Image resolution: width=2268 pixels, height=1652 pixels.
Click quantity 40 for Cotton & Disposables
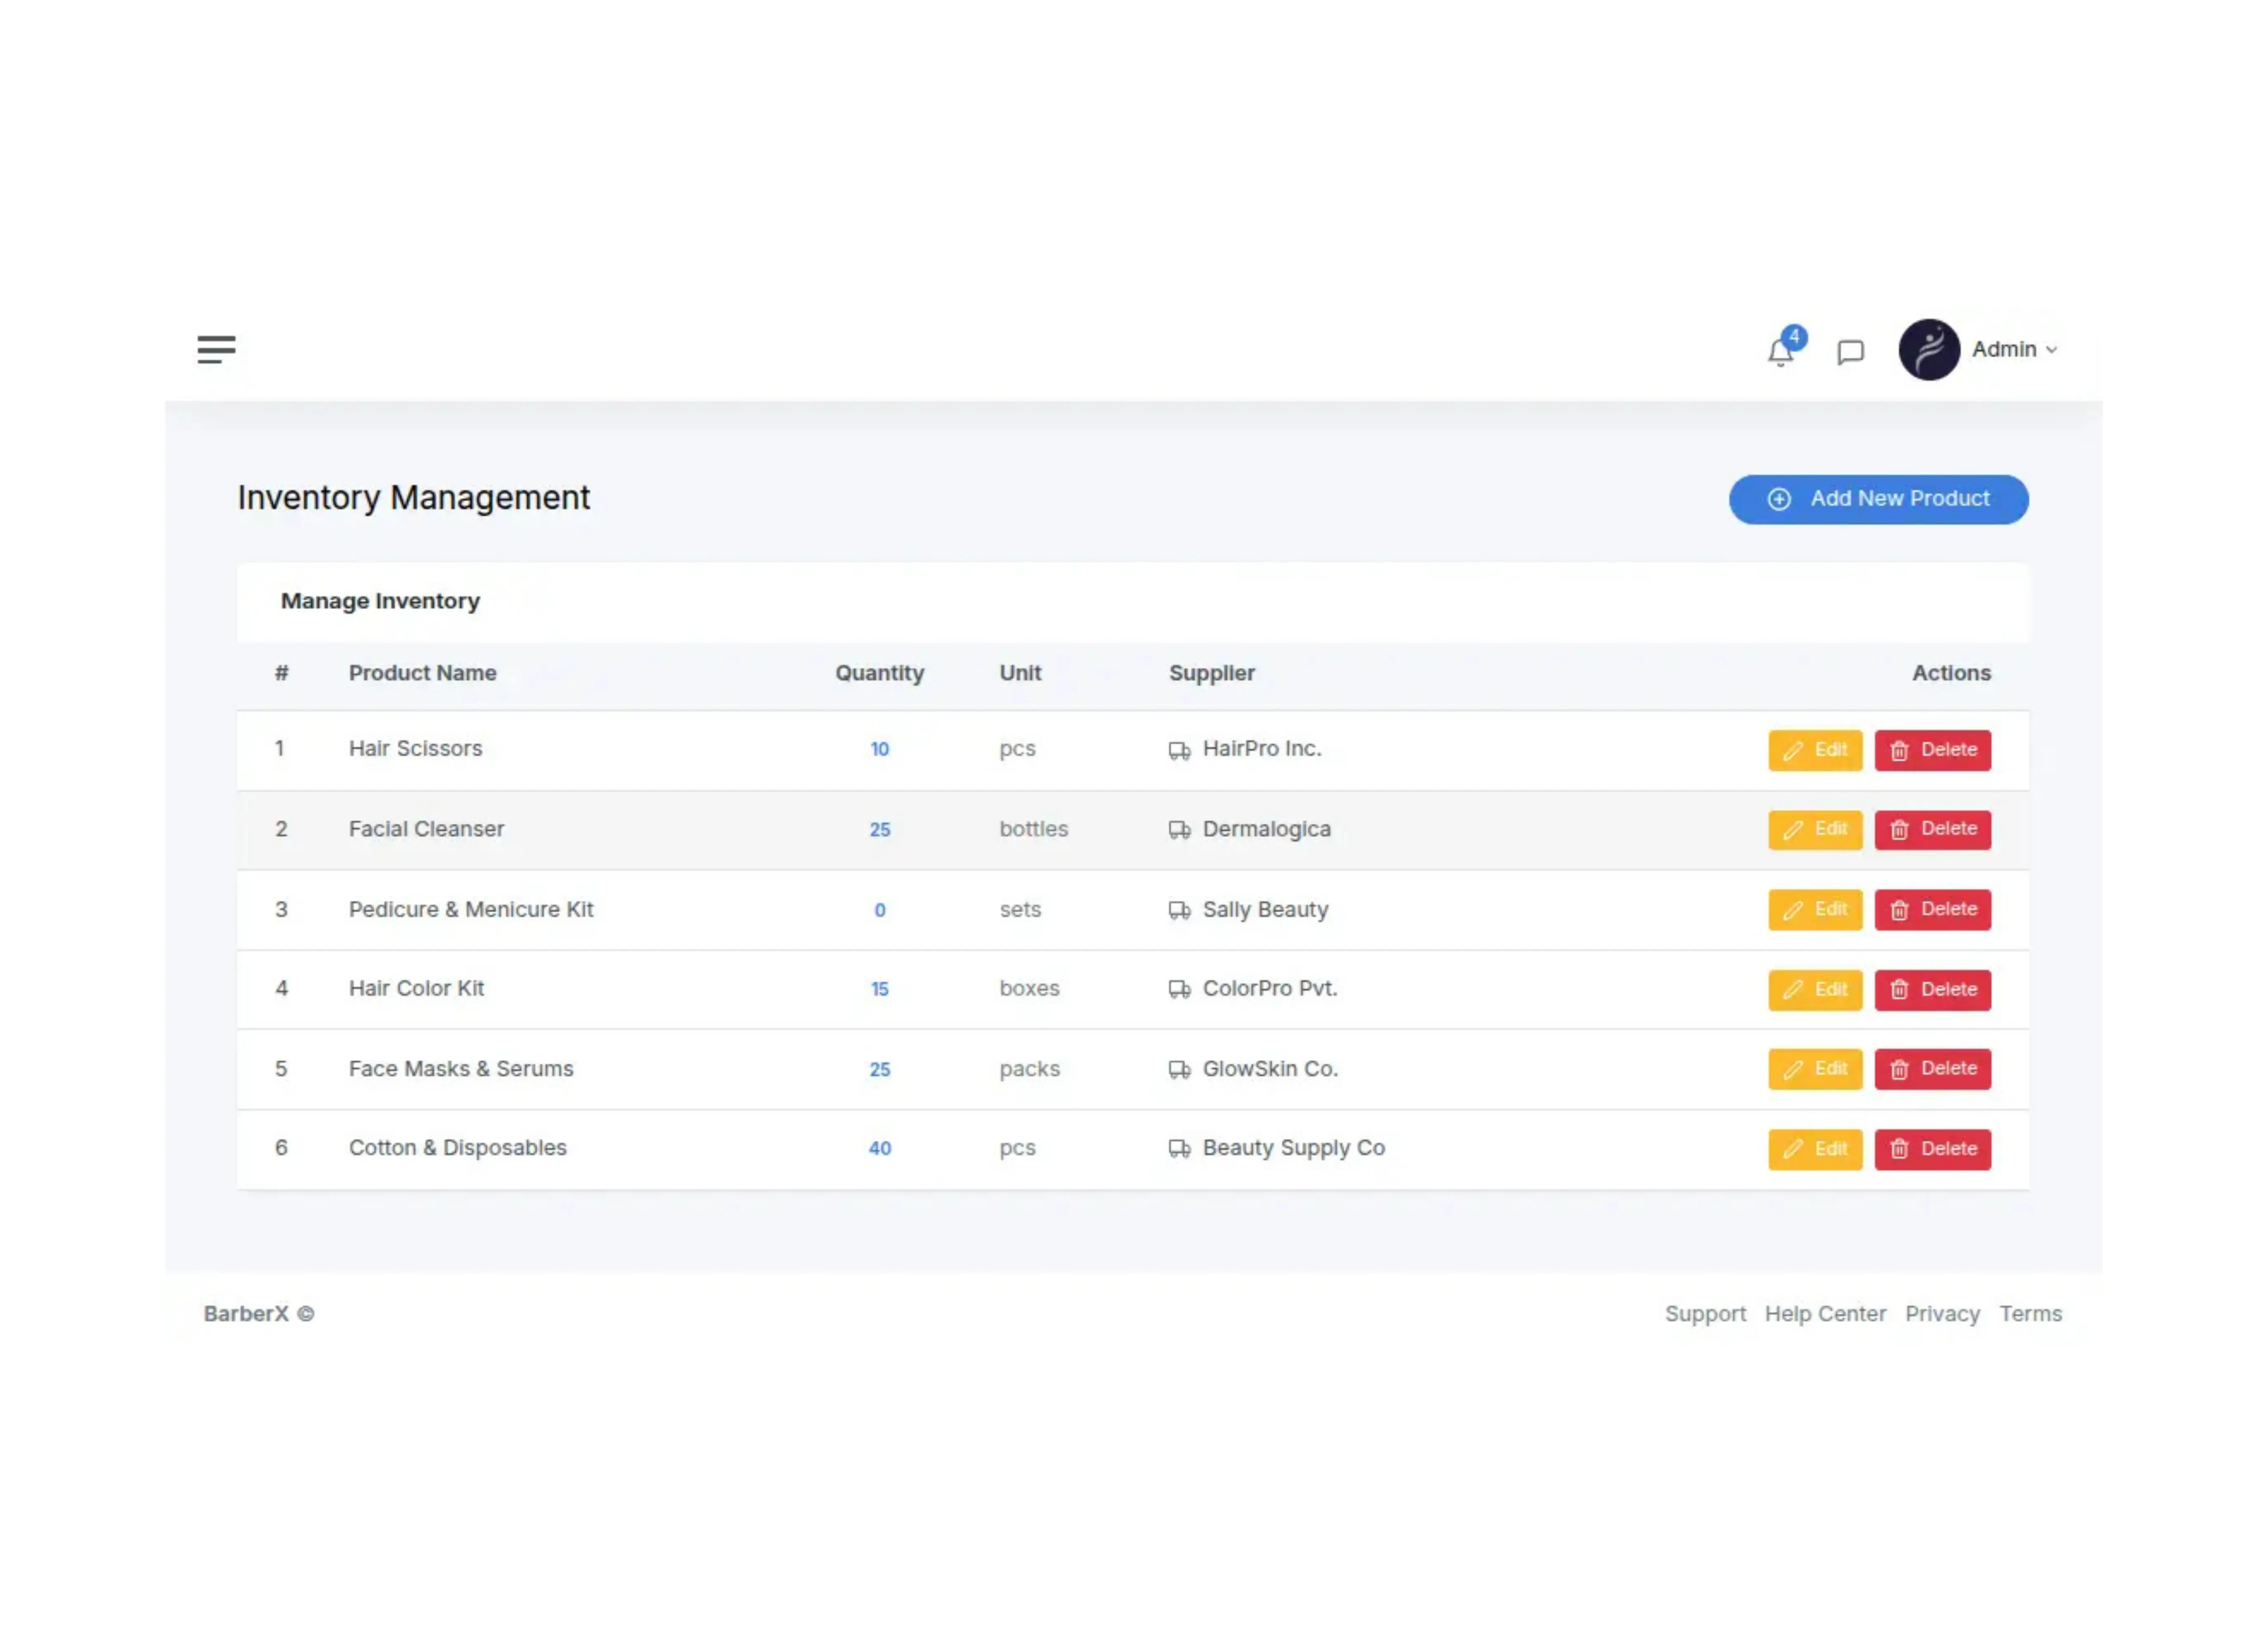(879, 1149)
